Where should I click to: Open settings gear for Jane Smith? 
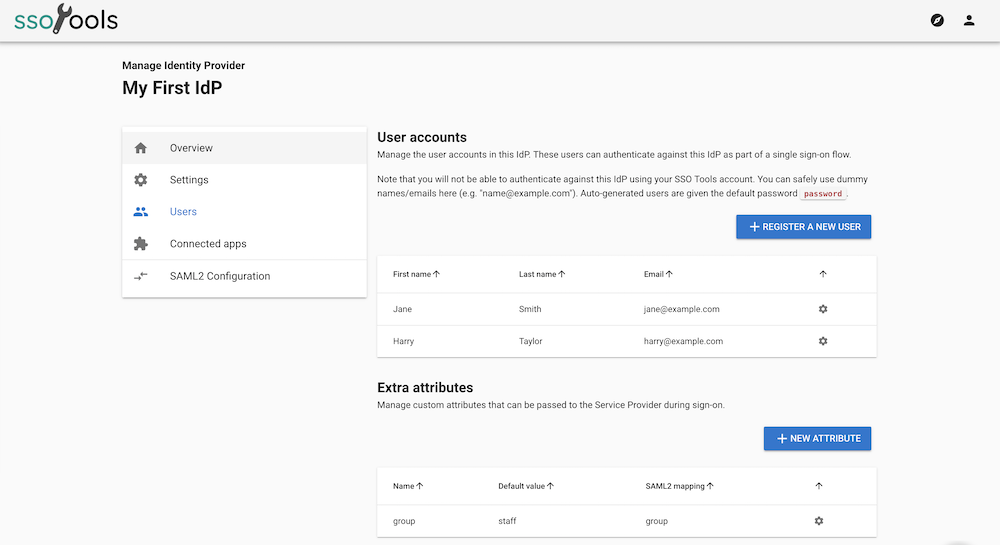tap(823, 309)
